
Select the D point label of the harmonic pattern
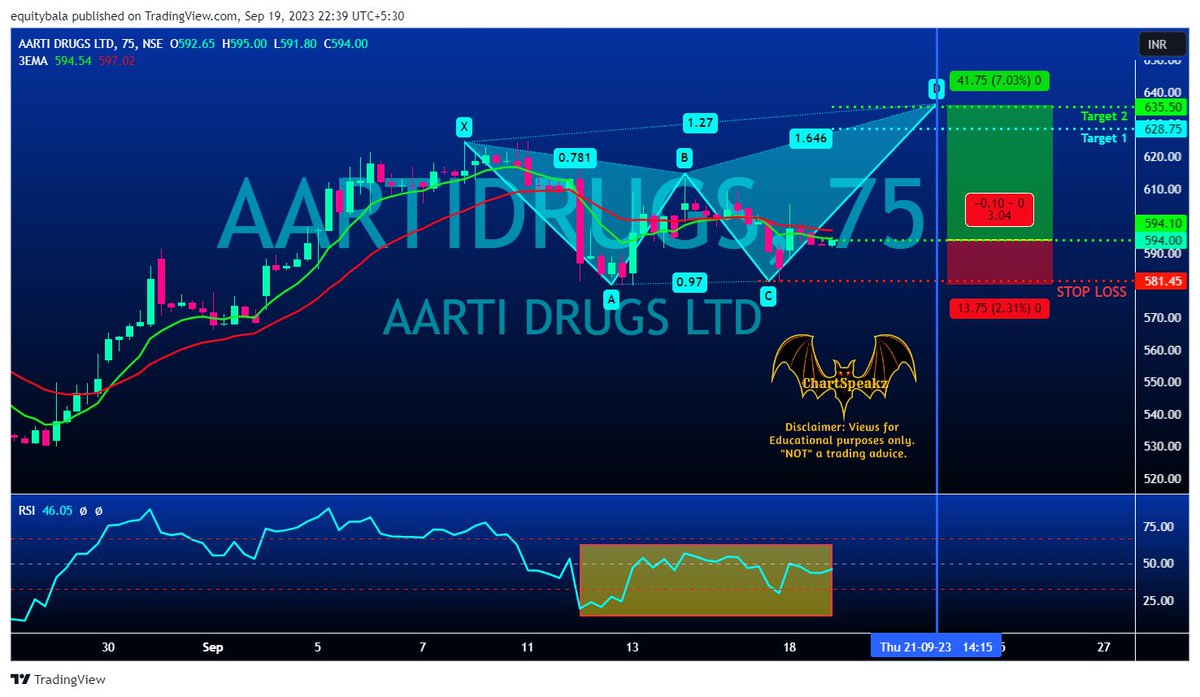click(936, 87)
